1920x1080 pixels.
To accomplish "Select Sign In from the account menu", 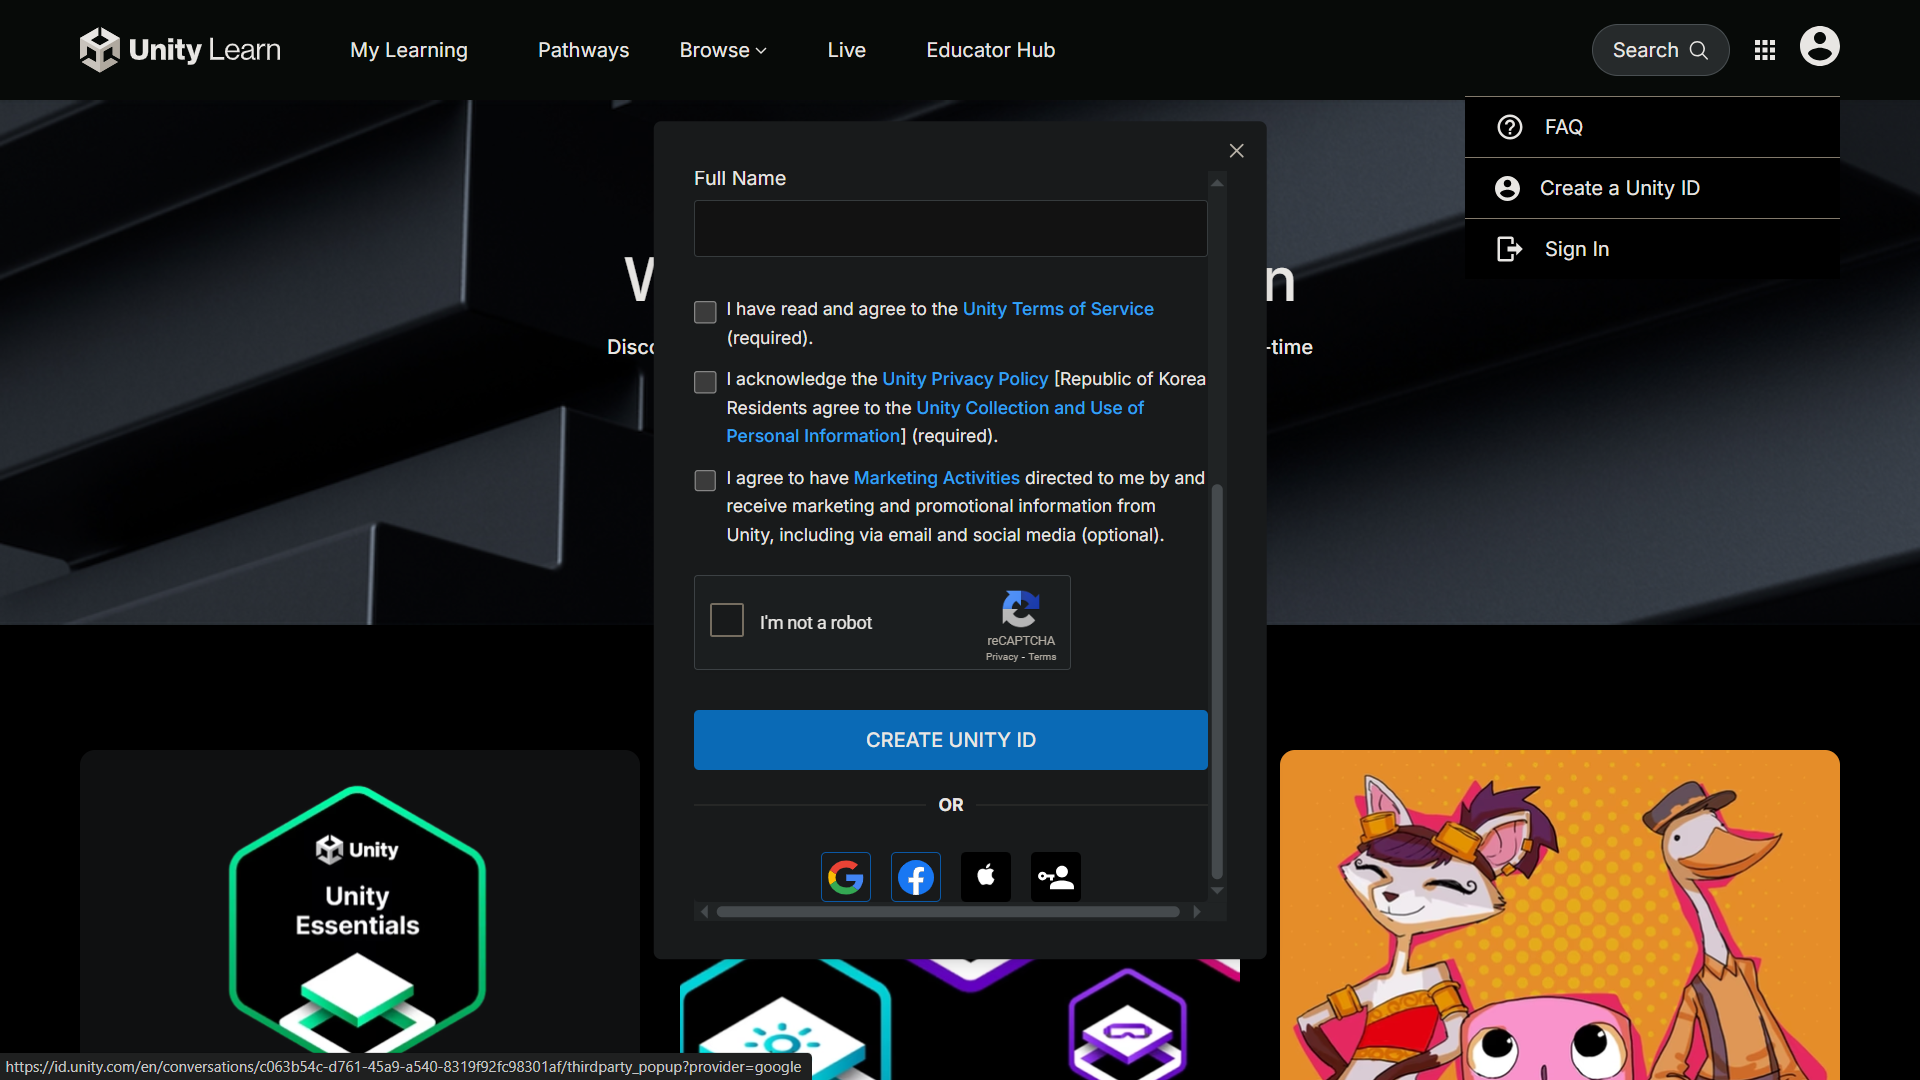I will click(1652, 249).
